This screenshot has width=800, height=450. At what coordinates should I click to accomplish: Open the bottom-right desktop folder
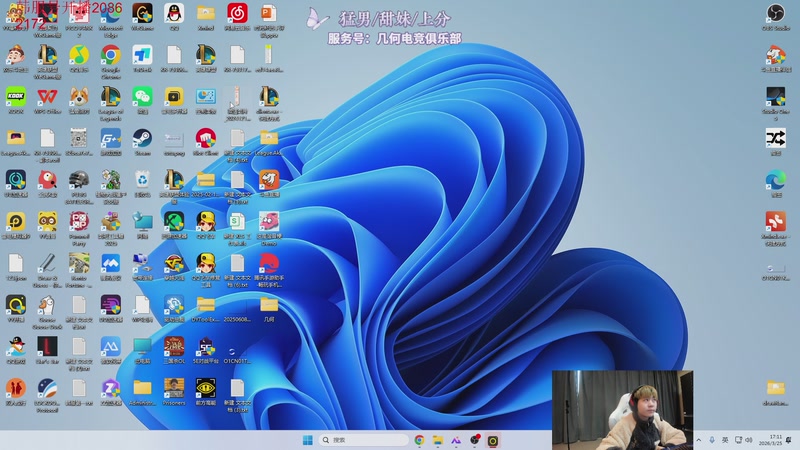[x=776, y=388]
